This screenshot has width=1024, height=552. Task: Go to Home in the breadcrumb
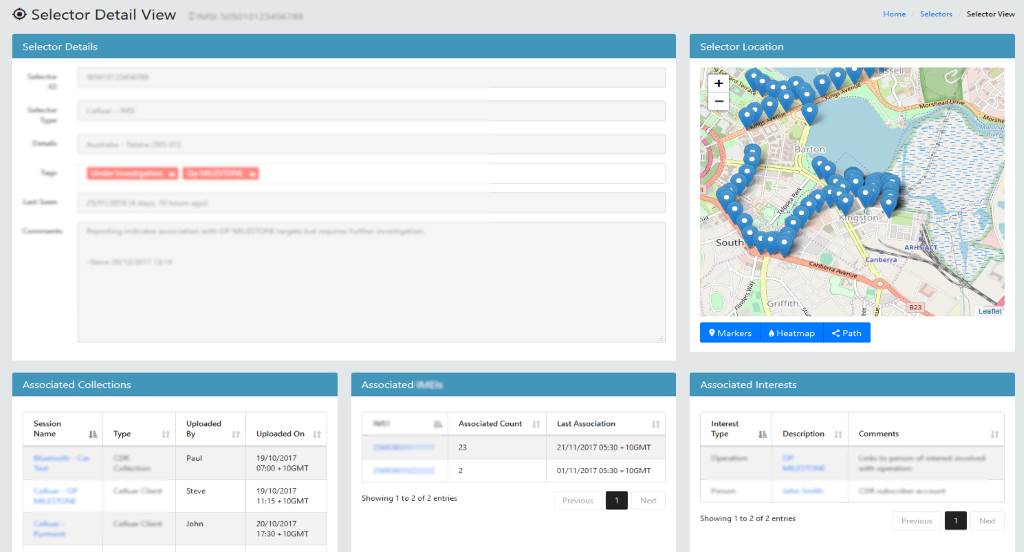pos(894,15)
